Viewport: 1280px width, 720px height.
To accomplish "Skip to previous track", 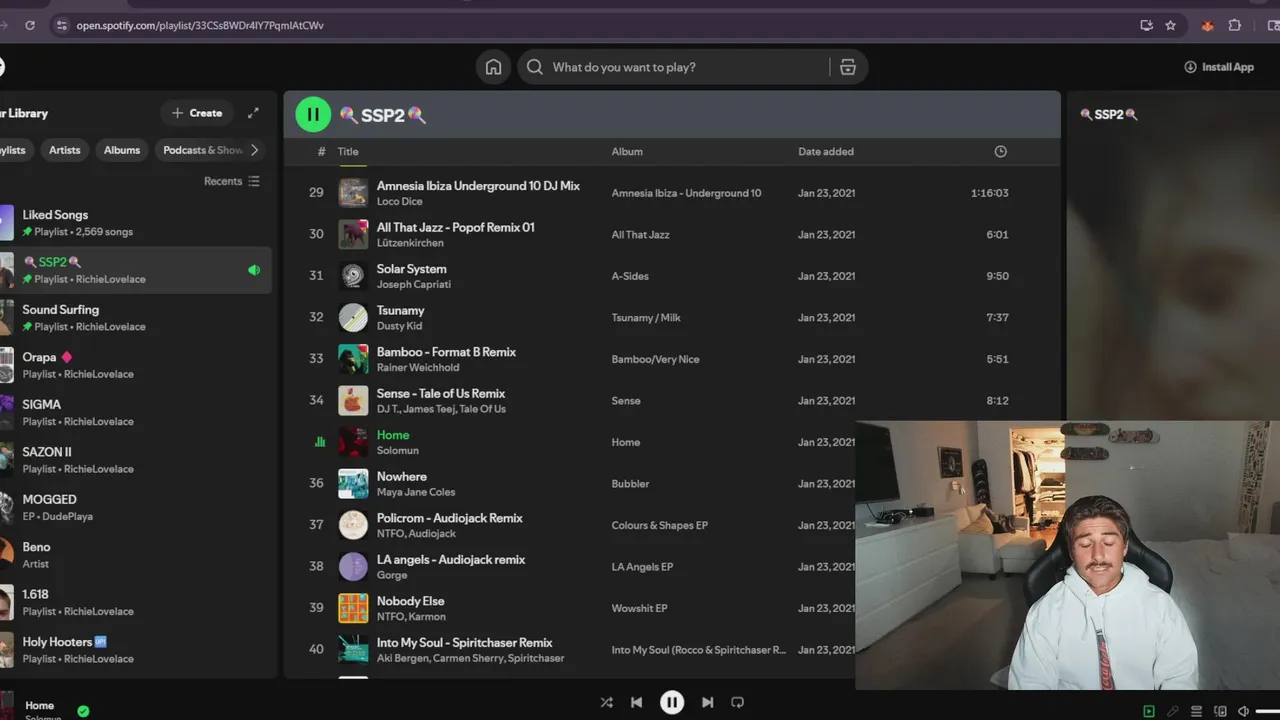I will pyautogui.click(x=636, y=702).
